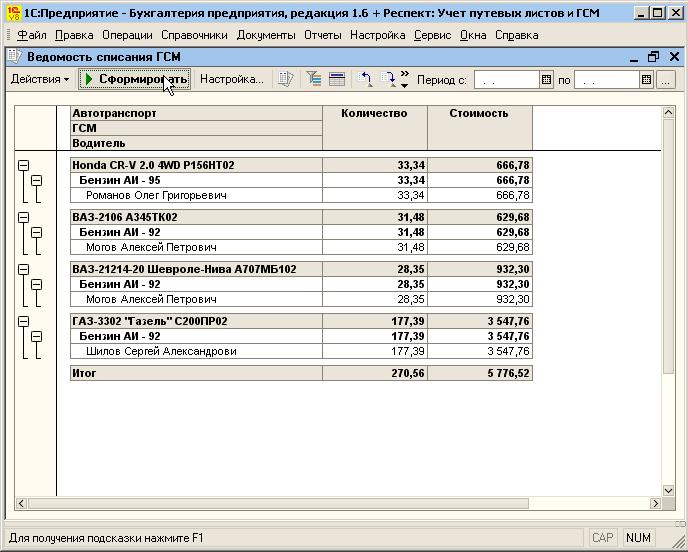Click the Количество column header
Viewport: 688px width, 552px height.
tap(375, 128)
